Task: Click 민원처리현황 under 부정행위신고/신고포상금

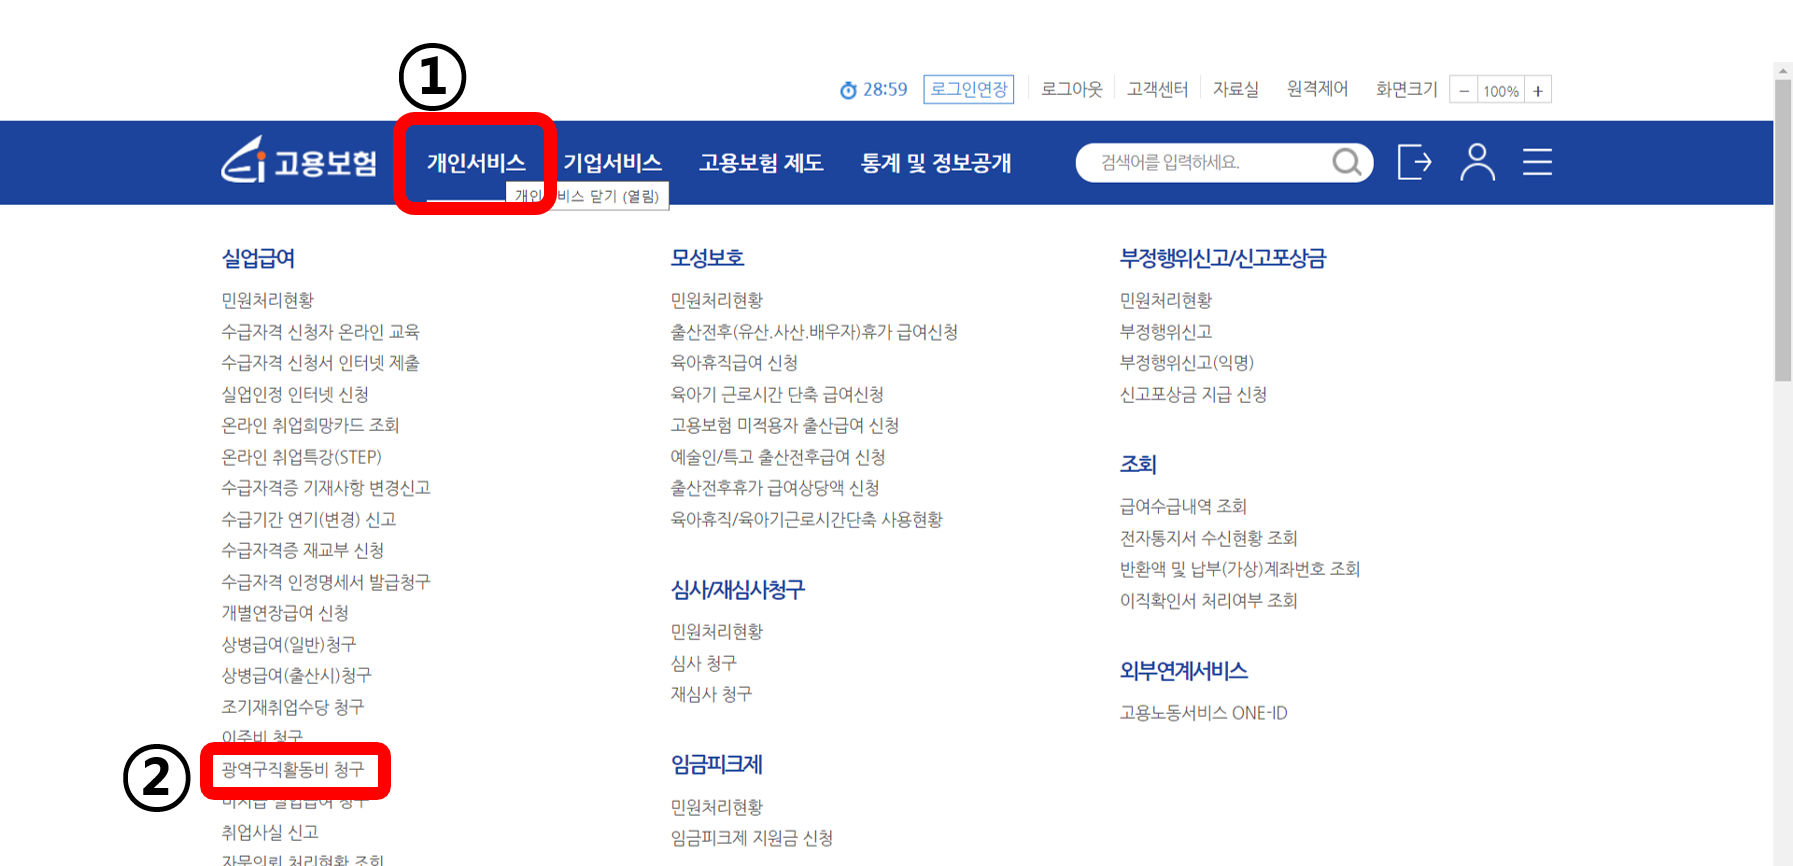Action: pyautogui.click(x=1166, y=300)
